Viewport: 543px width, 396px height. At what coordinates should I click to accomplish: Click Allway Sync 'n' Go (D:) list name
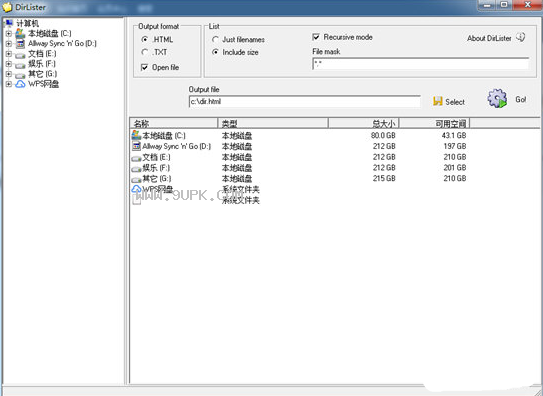click(x=177, y=146)
